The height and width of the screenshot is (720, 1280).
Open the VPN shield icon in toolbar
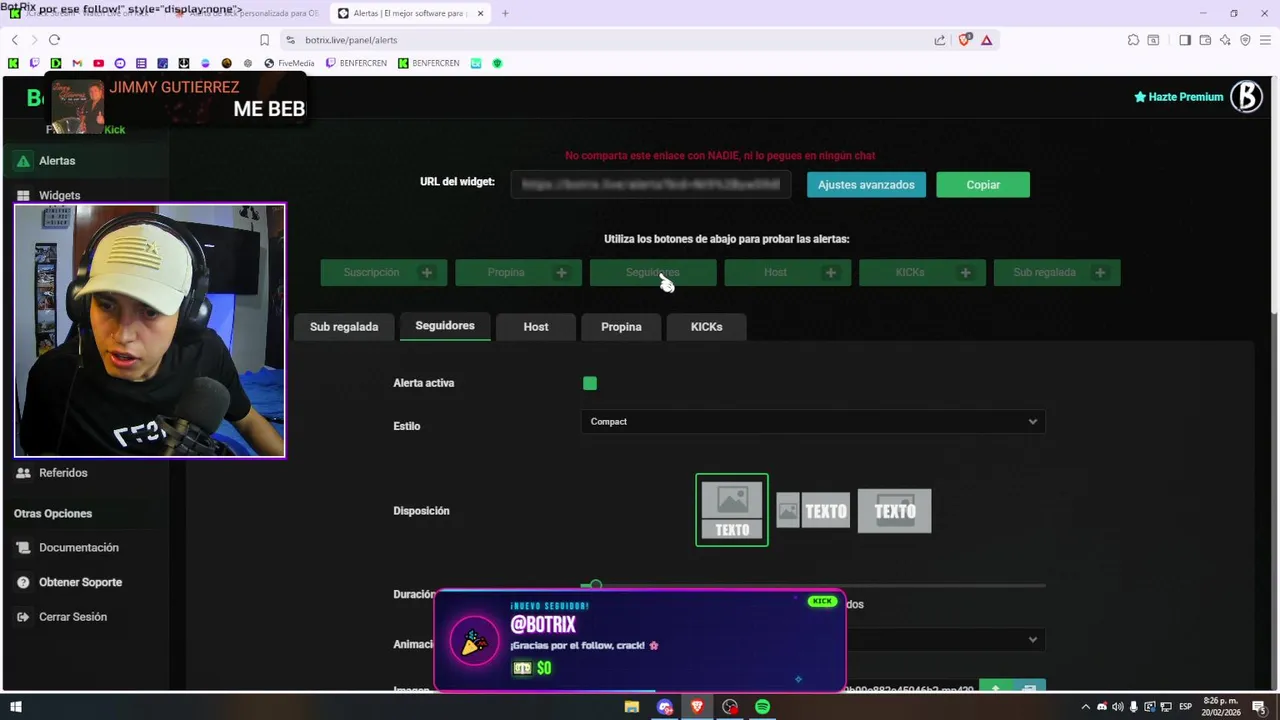(1245, 40)
